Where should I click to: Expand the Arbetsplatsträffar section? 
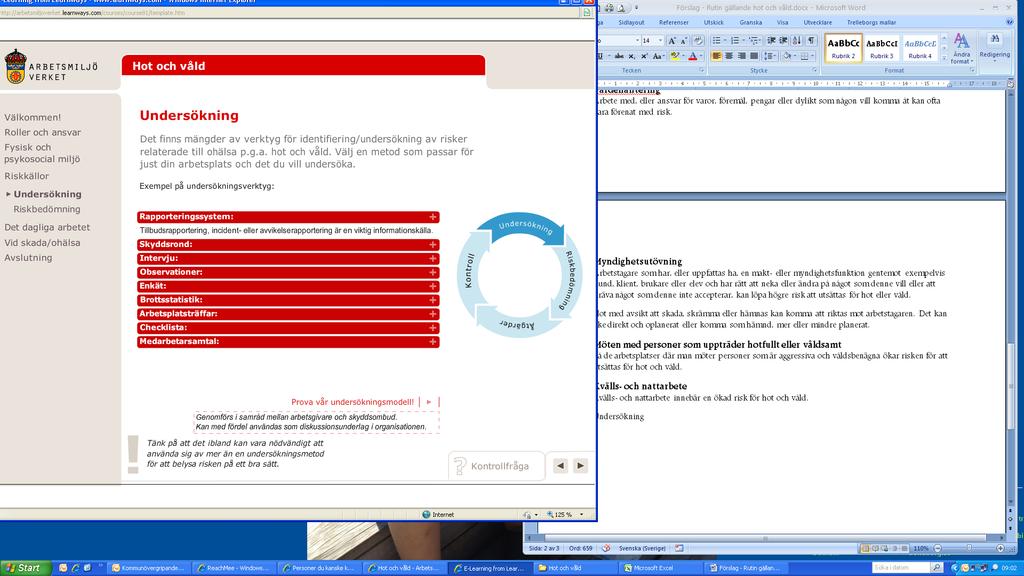tap(288, 314)
